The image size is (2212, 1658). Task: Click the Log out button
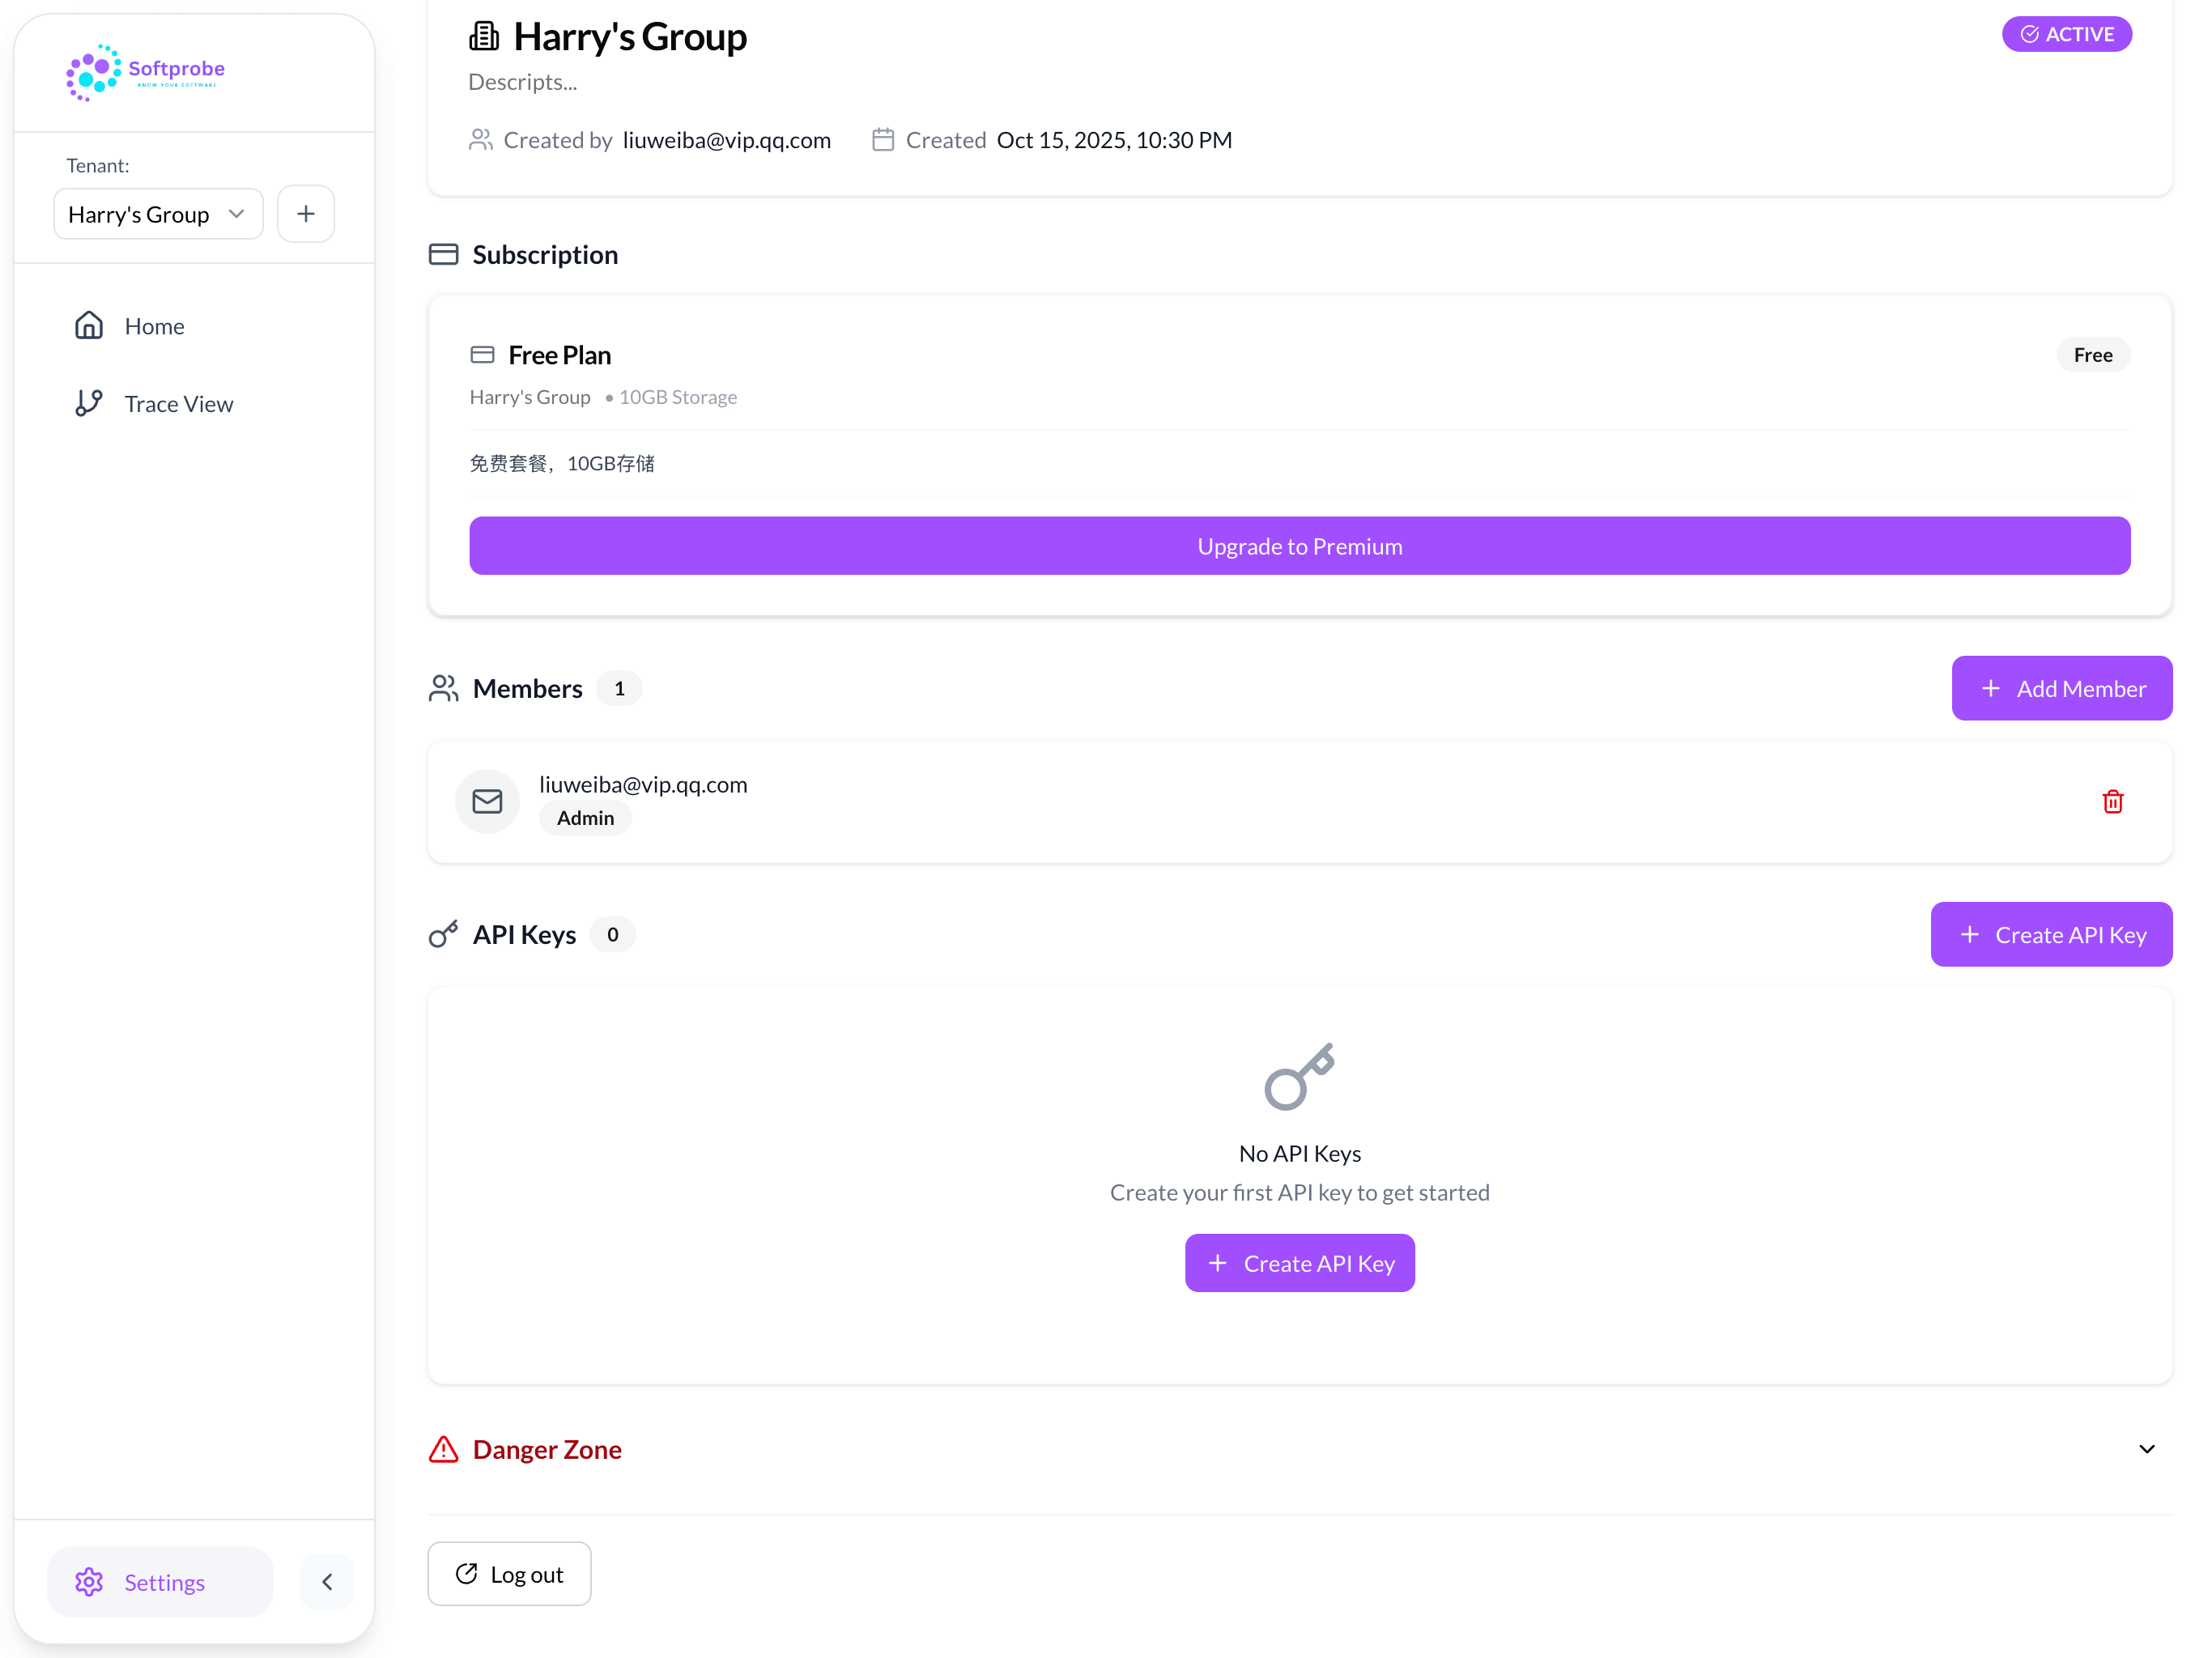(509, 1574)
